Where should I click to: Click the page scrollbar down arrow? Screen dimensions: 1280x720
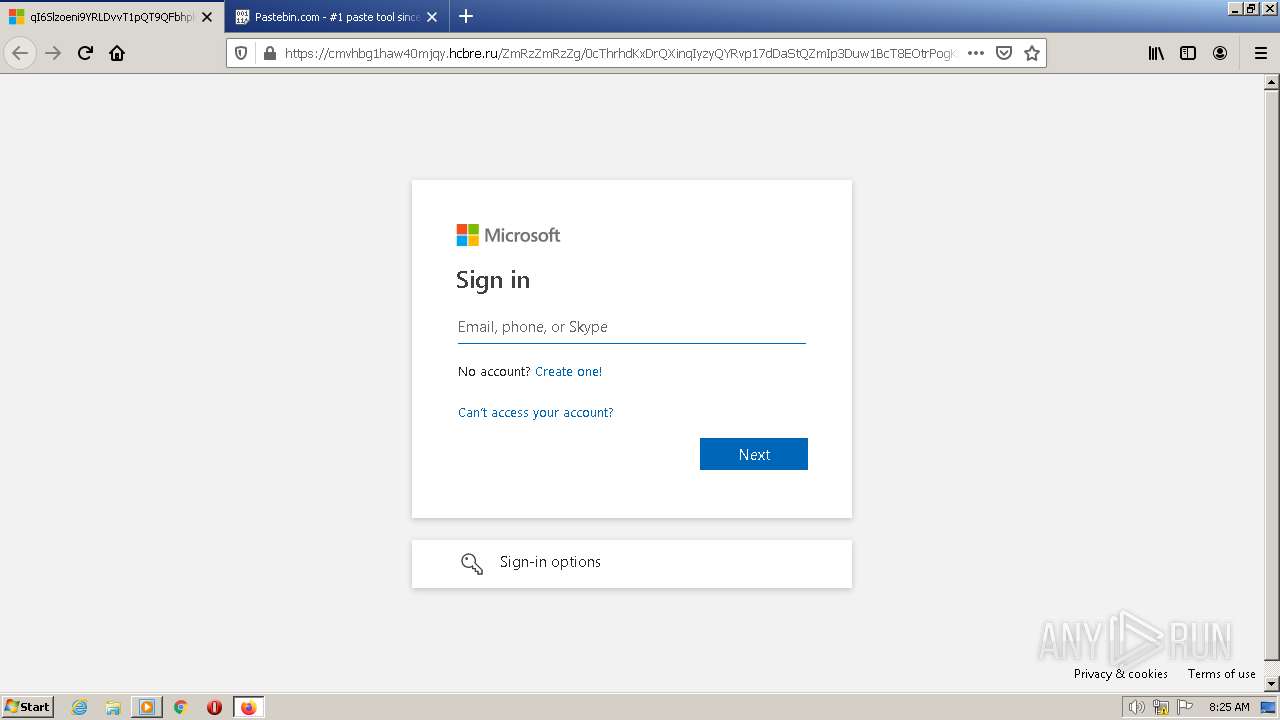1272,684
